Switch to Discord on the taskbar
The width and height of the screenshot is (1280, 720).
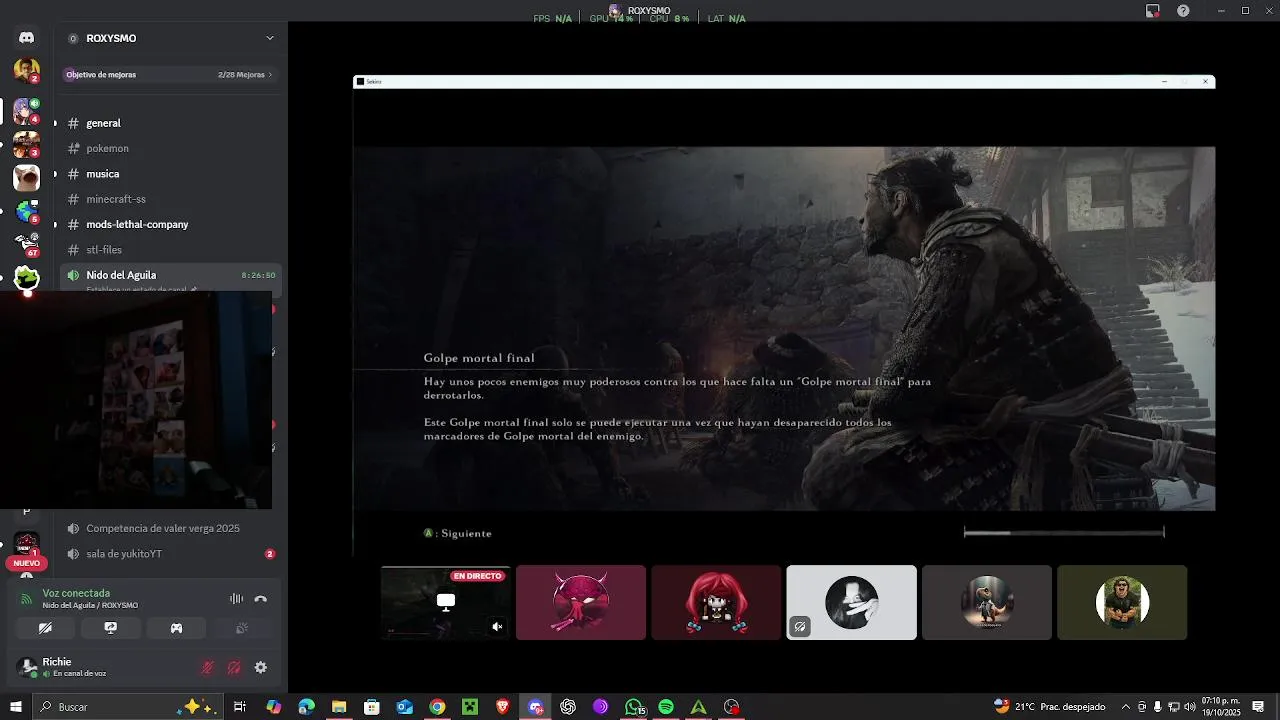pyautogui.click(x=536, y=707)
